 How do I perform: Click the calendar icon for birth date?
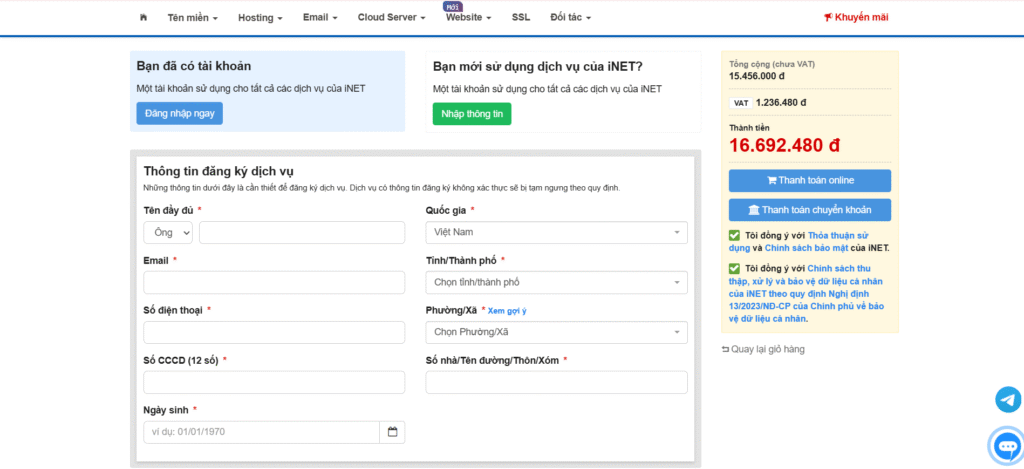coord(392,432)
